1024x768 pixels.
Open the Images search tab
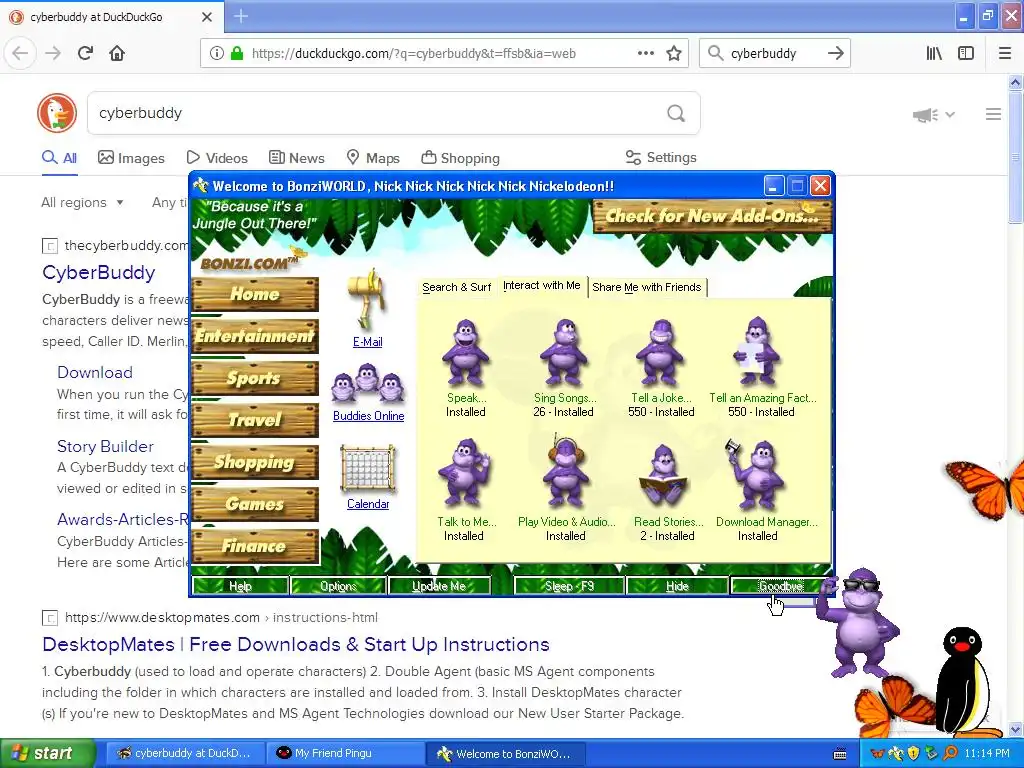[x=131, y=158]
